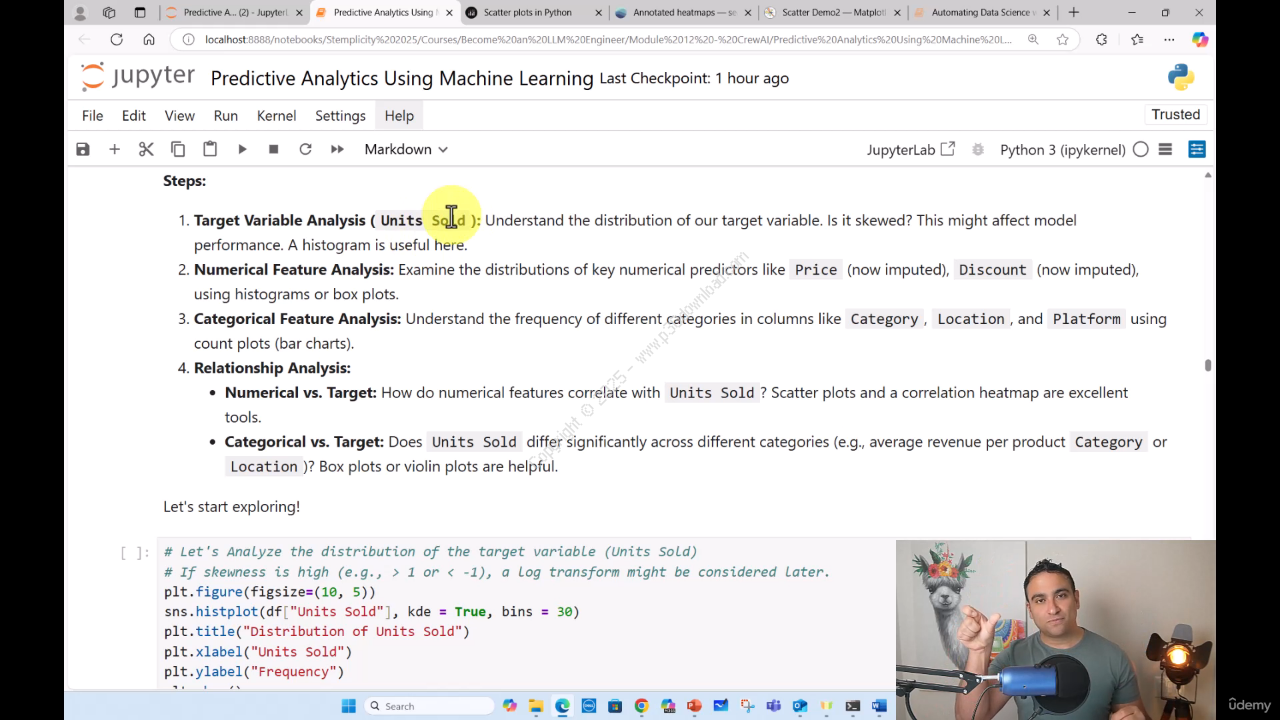Switch to the Automating Data Science tab
The width and height of the screenshot is (1280, 720).
coord(983,12)
